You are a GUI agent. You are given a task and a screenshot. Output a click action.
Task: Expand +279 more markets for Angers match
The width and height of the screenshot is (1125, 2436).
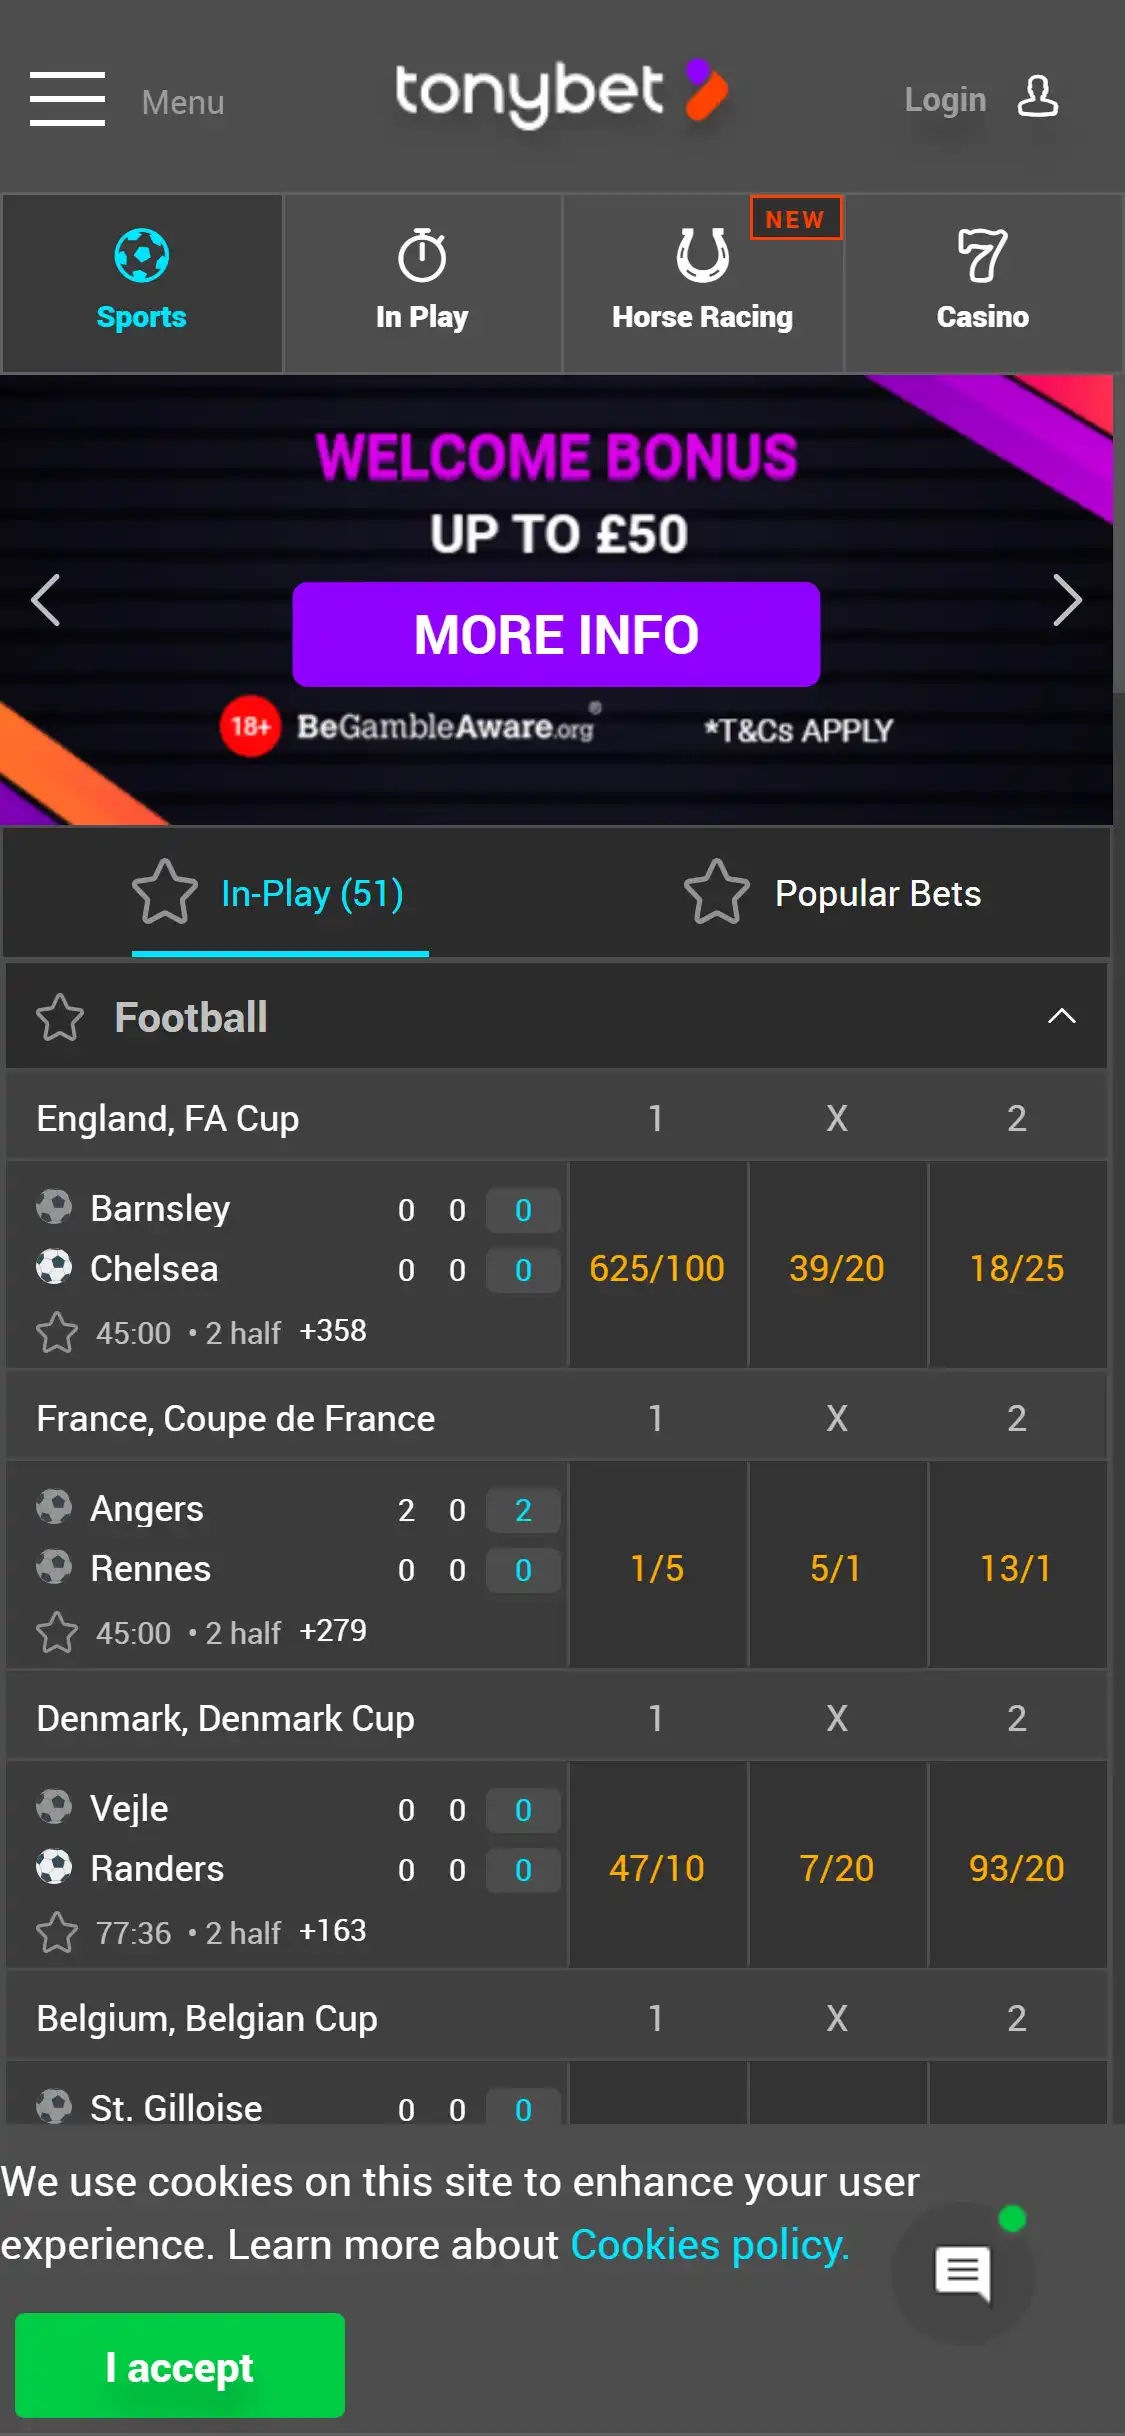pos(333,1631)
